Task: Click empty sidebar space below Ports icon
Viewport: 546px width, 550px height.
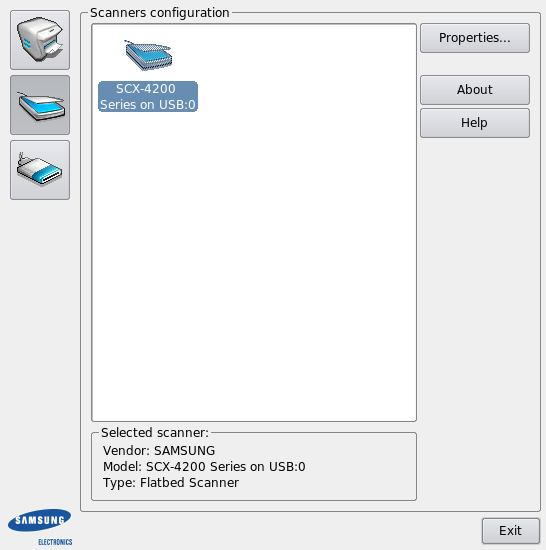Action: pos(40,351)
